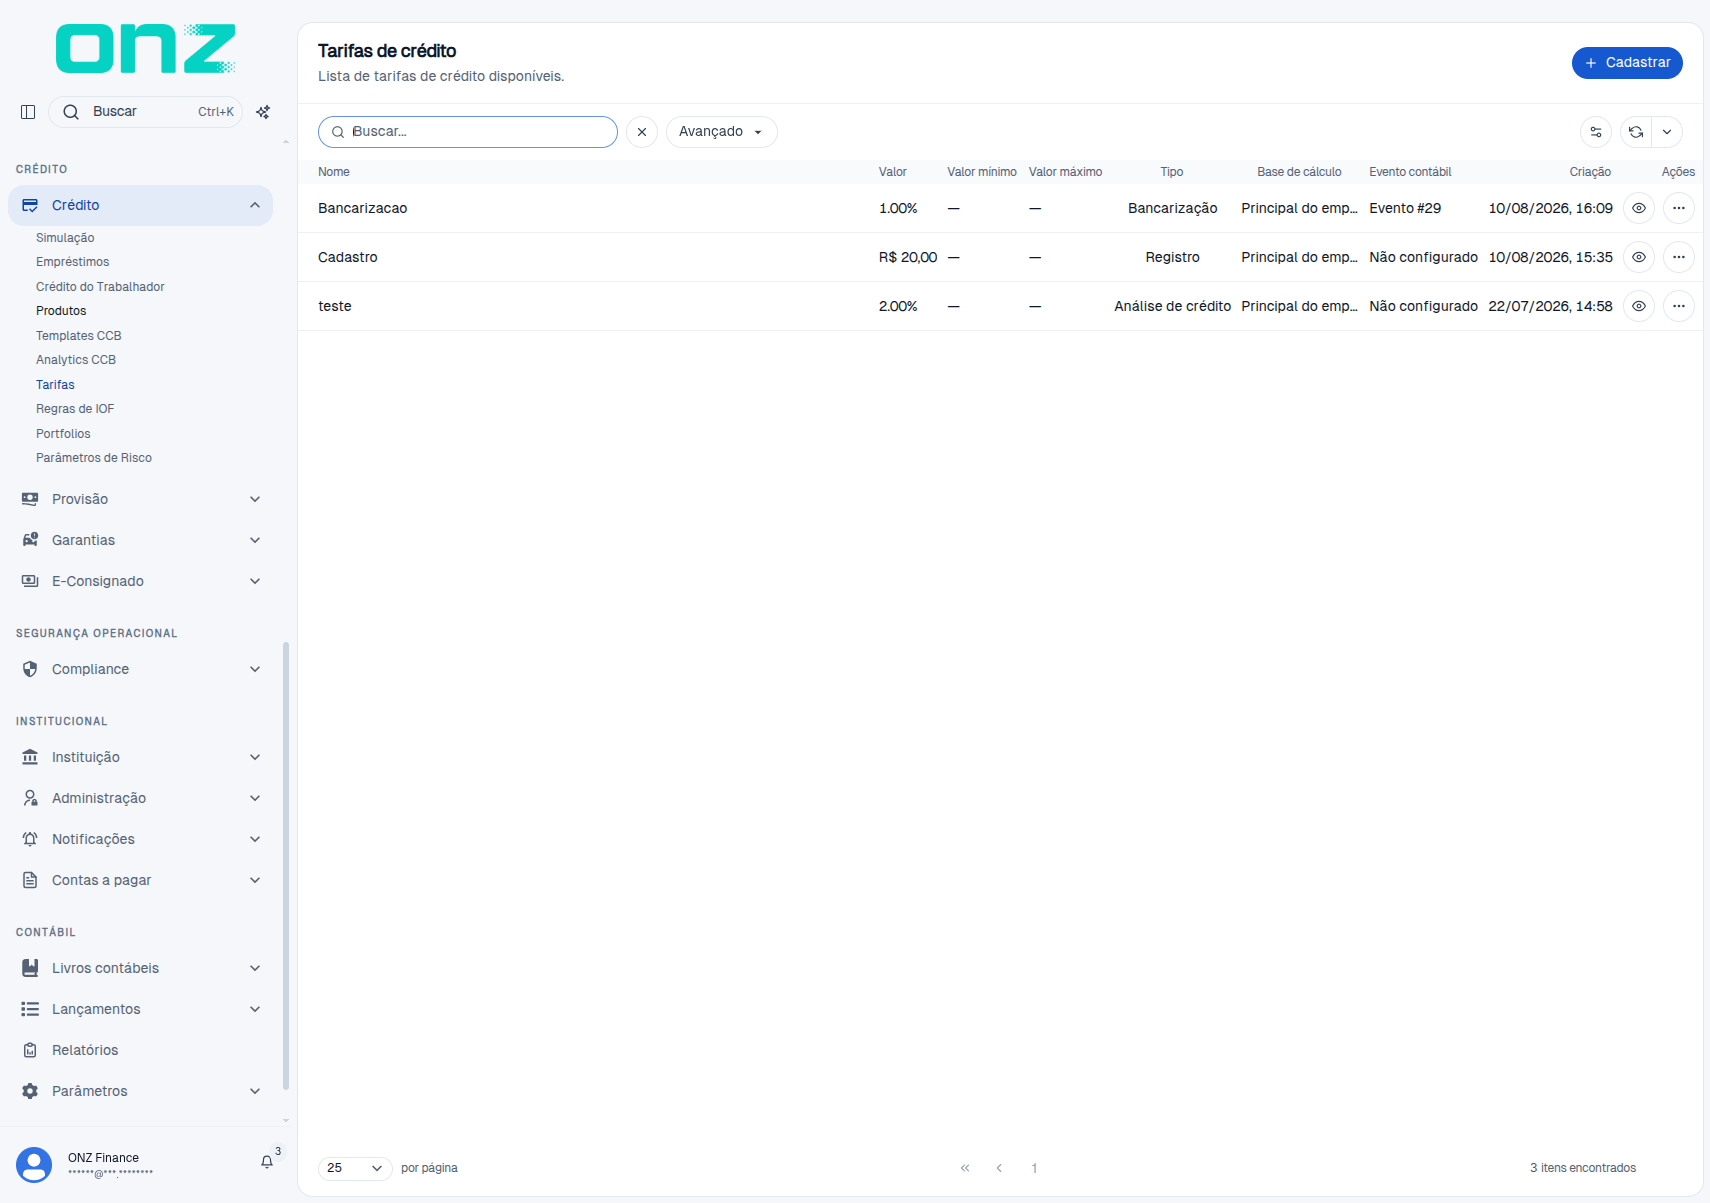The image size is (1710, 1203).
Task: Navigate to Templates CCB
Action: [x=79, y=336]
